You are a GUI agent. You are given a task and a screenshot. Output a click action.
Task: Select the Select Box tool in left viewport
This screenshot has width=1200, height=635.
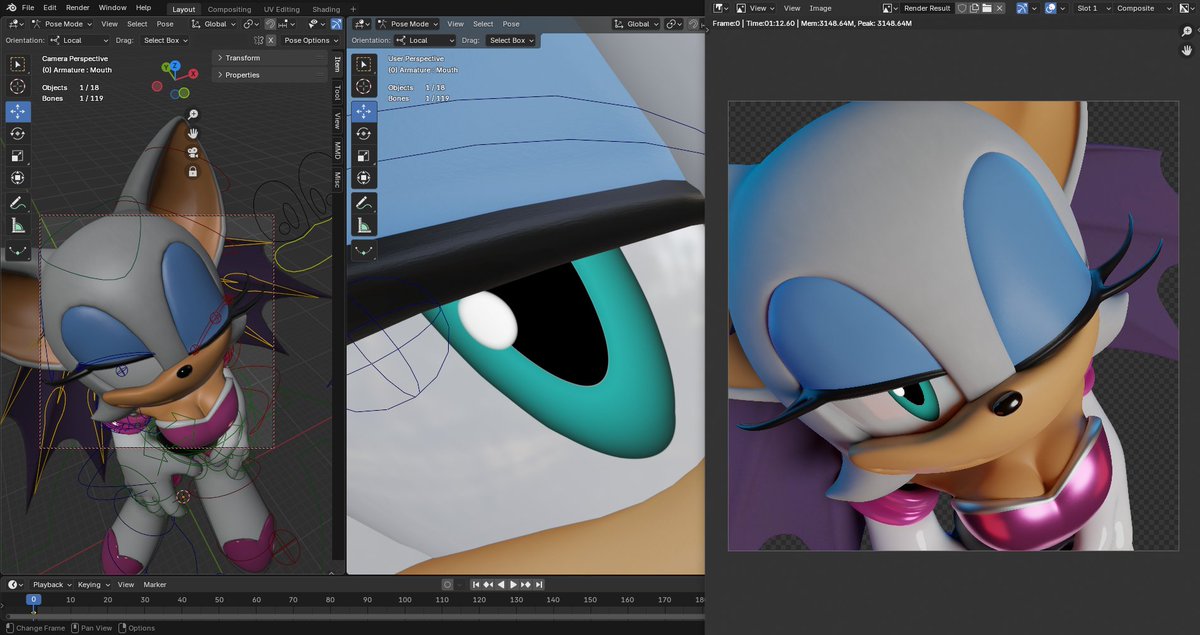click(18, 65)
